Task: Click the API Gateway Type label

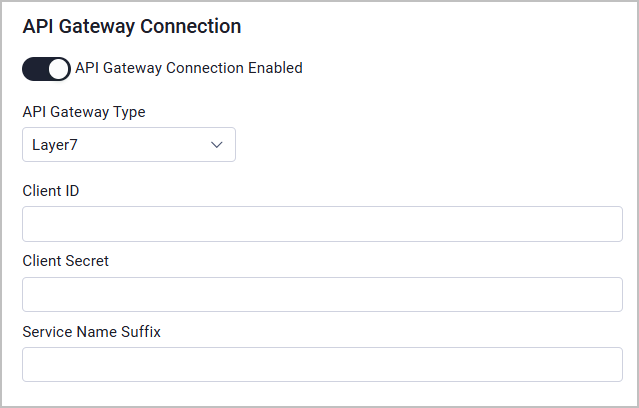Action: [84, 112]
